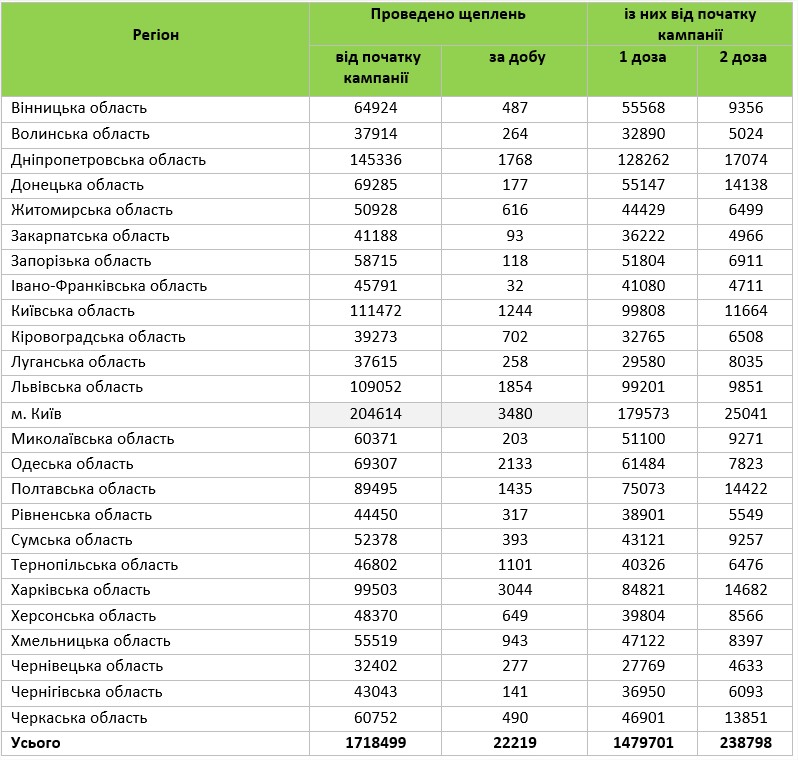Click the second dose total 238798
This screenshot has width=798, height=760.
[742, 743]
